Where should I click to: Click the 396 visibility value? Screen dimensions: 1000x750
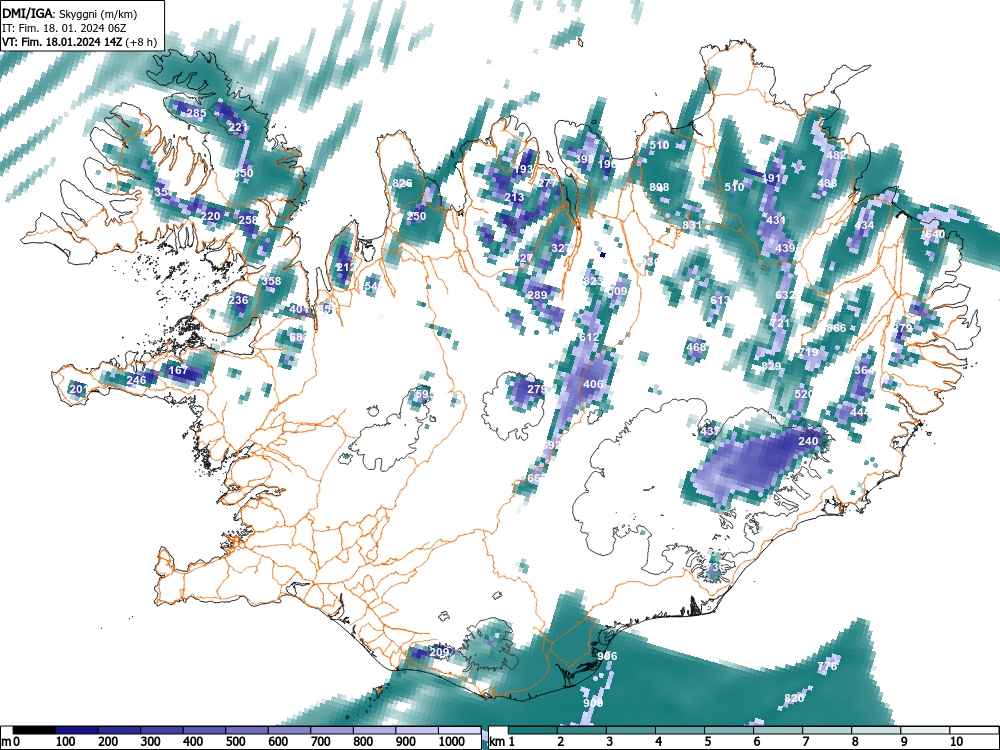pyautogui.click(x=584, y=159)
